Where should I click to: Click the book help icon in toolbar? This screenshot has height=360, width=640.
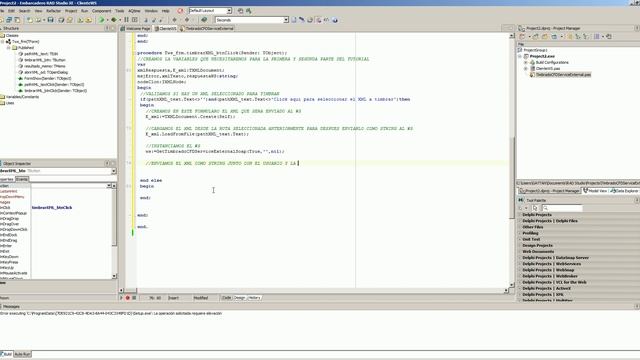tap(204, 20)
